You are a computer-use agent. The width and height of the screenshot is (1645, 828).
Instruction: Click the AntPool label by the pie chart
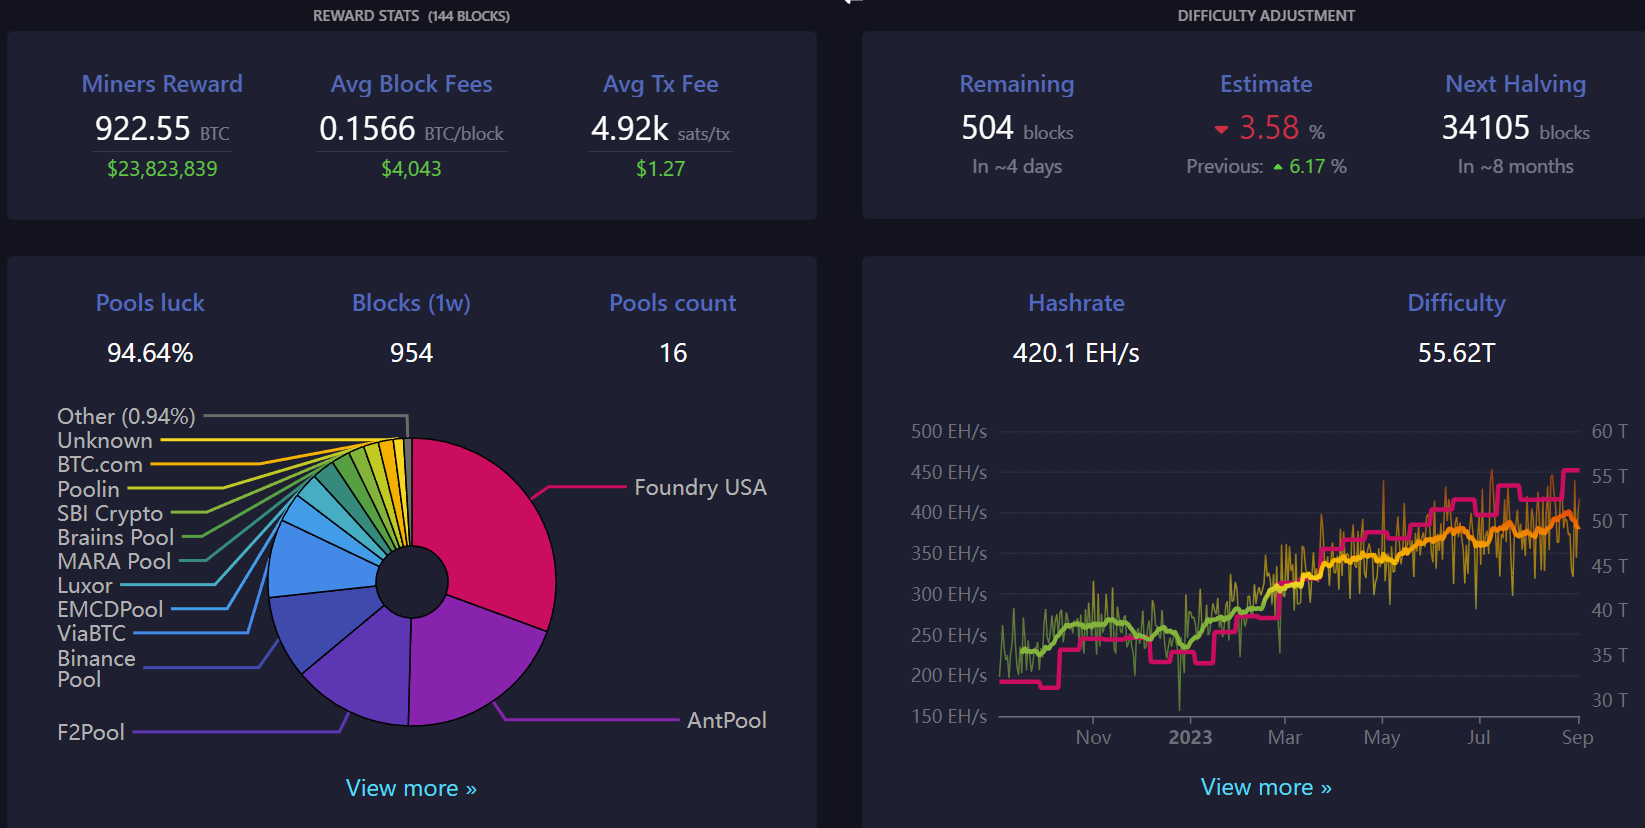point(726,720)
